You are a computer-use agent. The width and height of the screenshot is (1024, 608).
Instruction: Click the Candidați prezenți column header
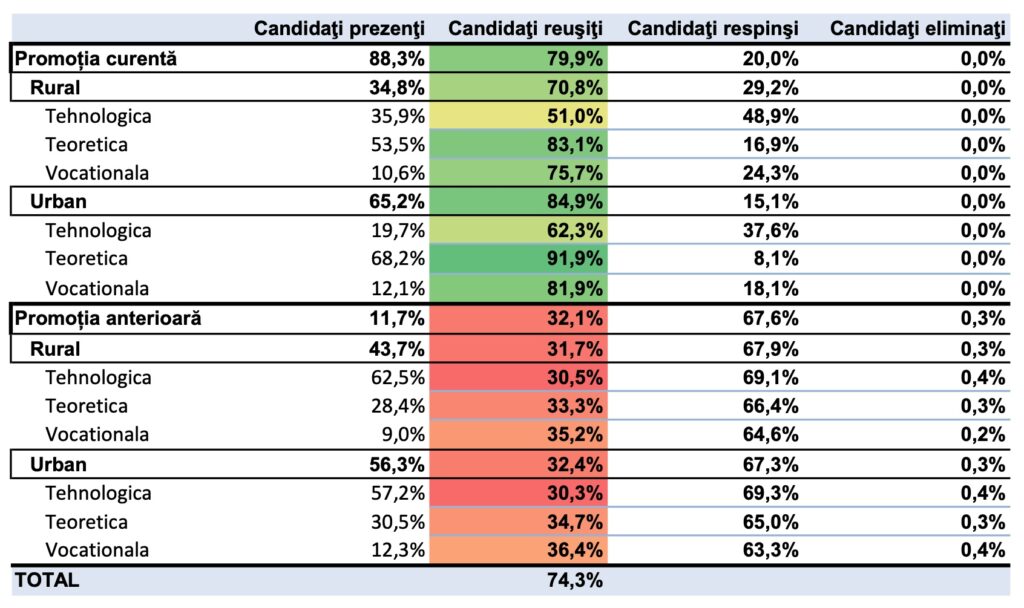tap(339, 28)
